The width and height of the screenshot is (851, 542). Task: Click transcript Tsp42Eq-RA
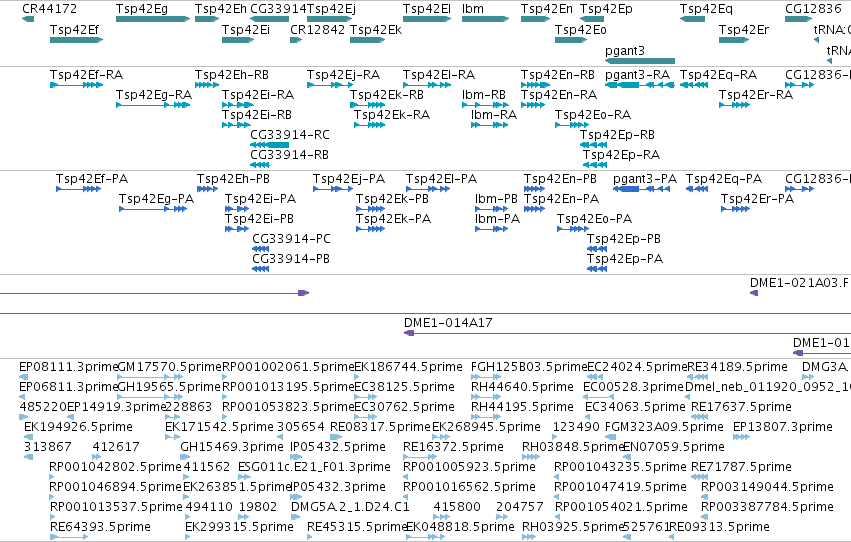(694, 85)
